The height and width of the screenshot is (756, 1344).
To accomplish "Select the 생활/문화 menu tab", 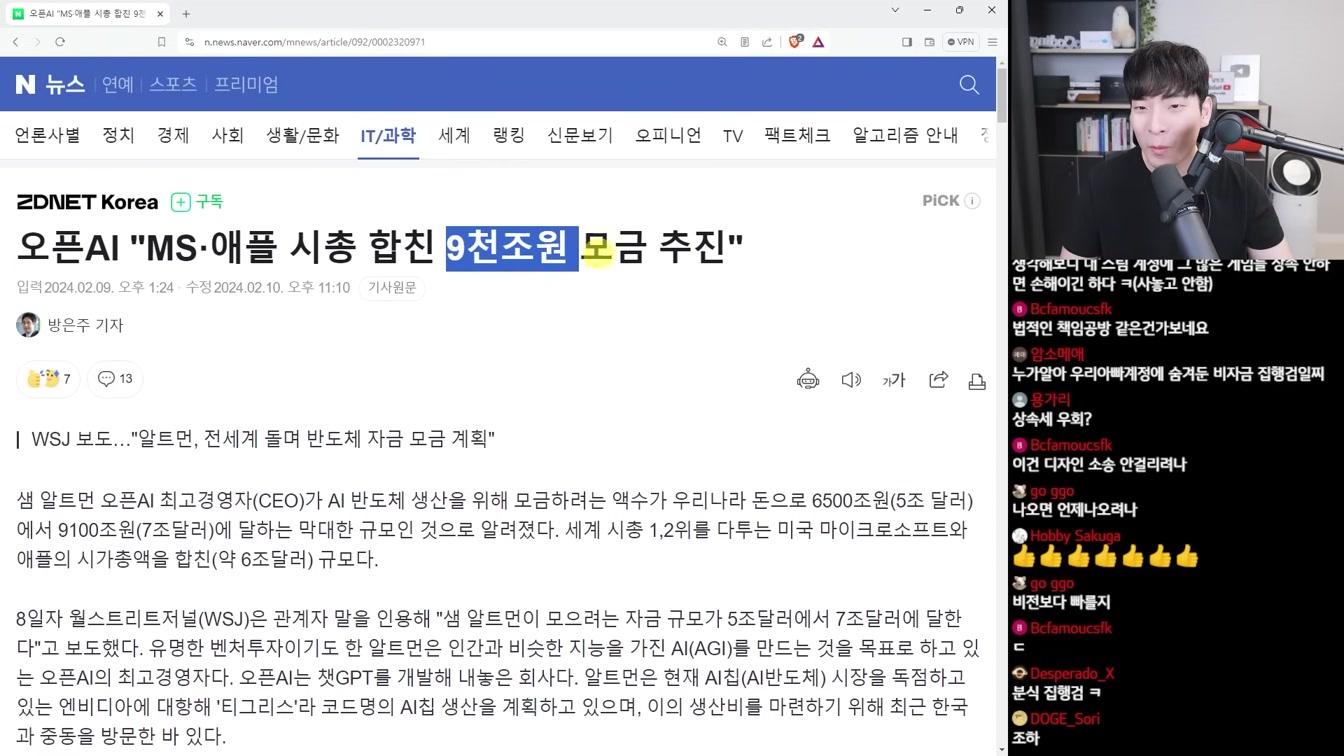I will point(302,135).
